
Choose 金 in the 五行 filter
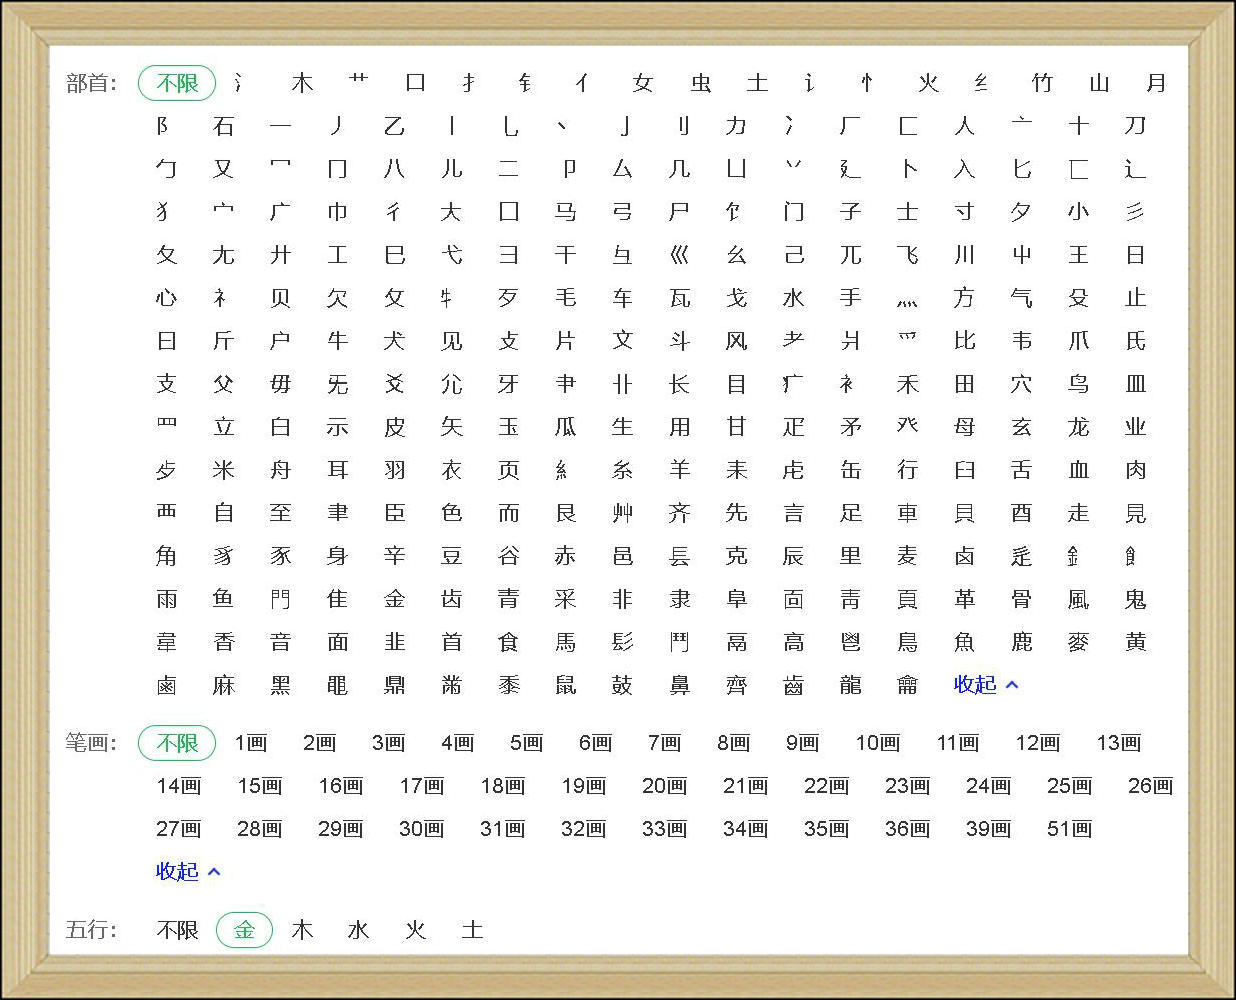[x=244, y=930]
